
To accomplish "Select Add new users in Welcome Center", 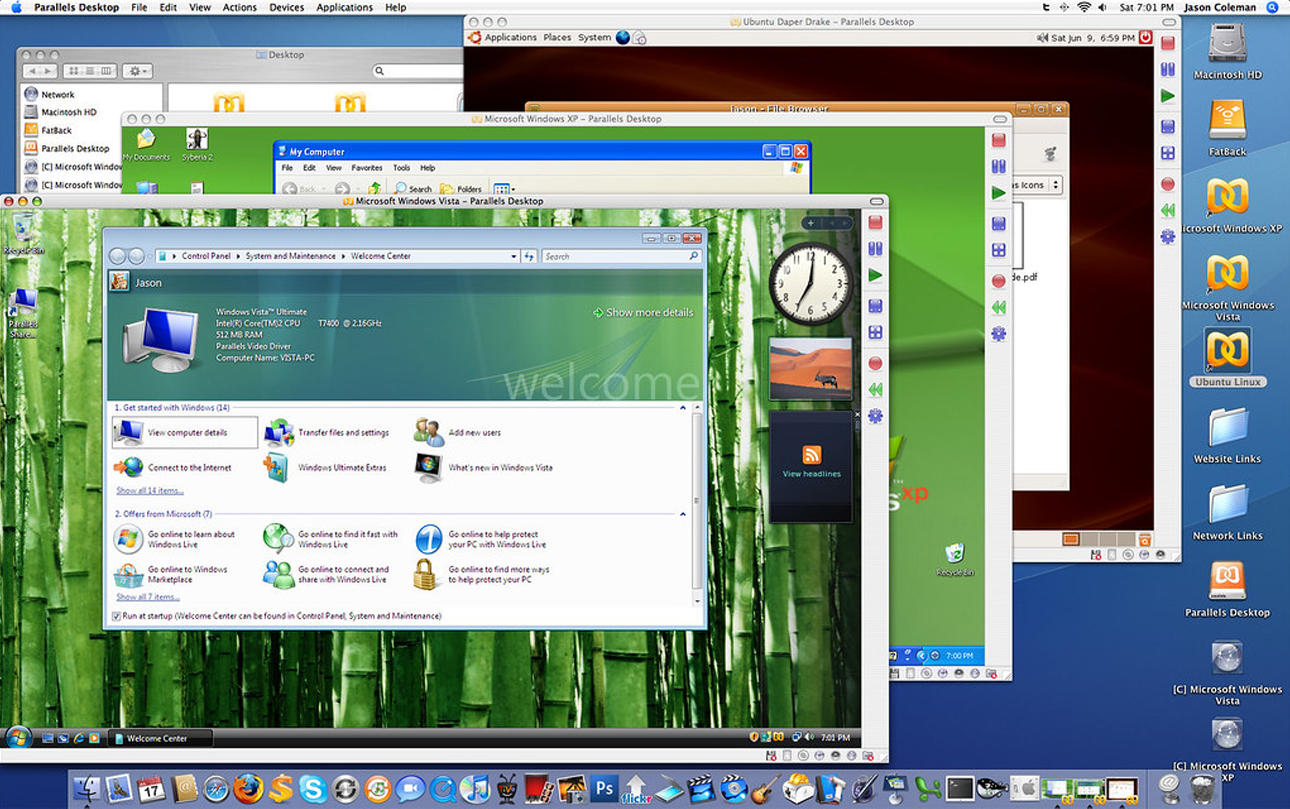I will 459,433.
